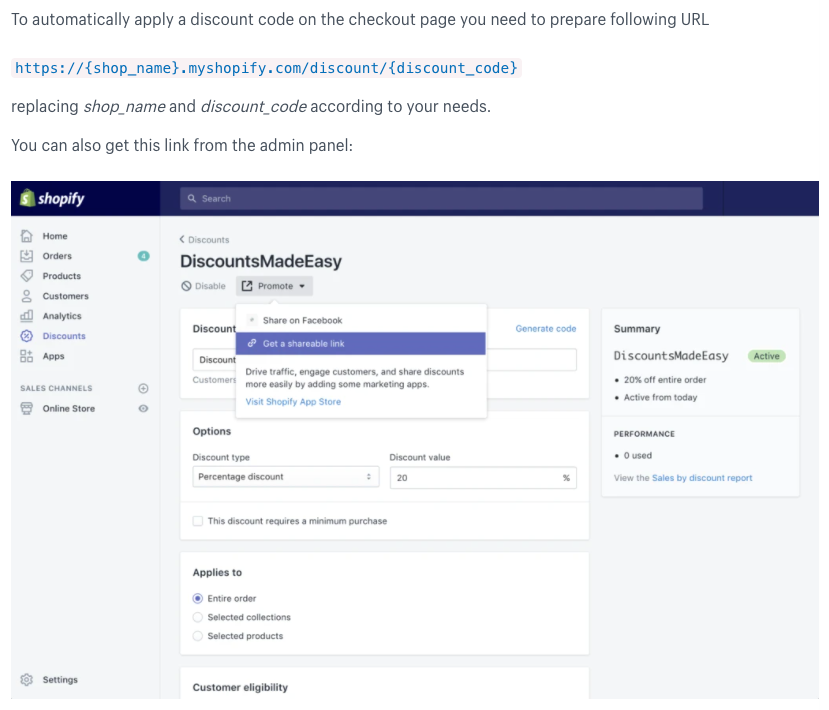Select Entire order radio button
The height and width of the screenshot is (710, 829).
[x=198, y=598]
